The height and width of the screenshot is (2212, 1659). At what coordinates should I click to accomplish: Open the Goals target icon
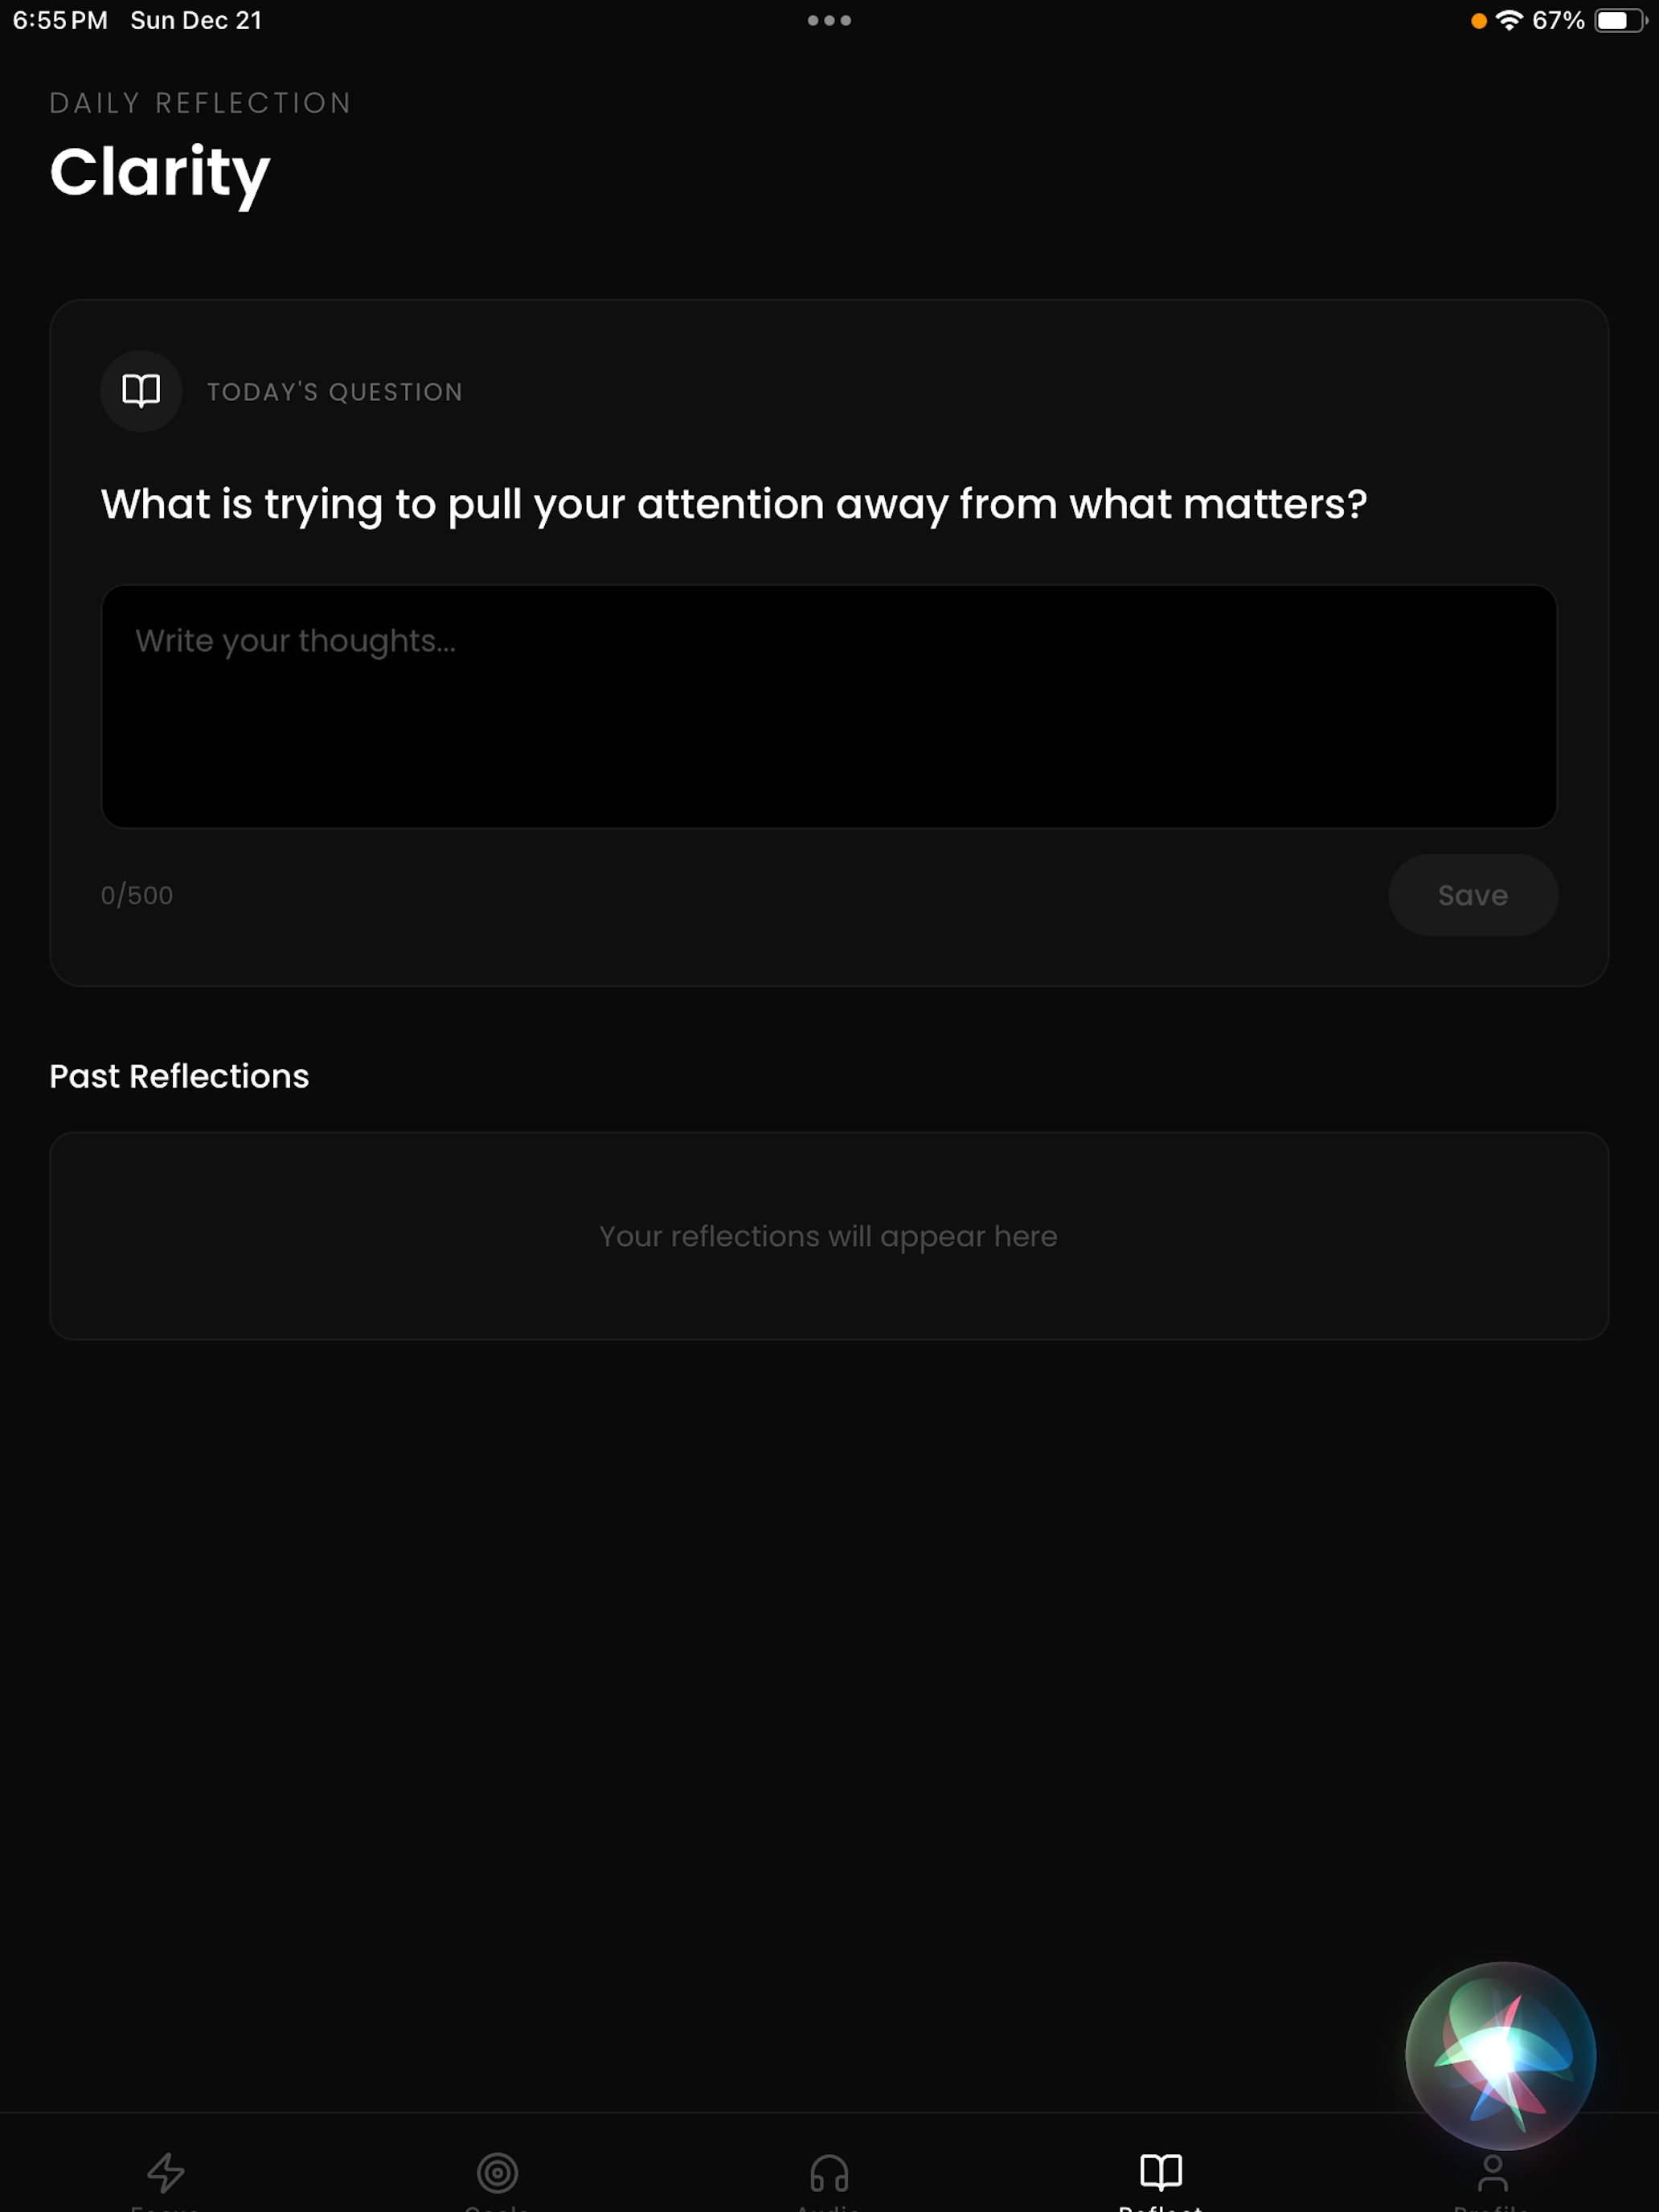[x=497, y=2172]
